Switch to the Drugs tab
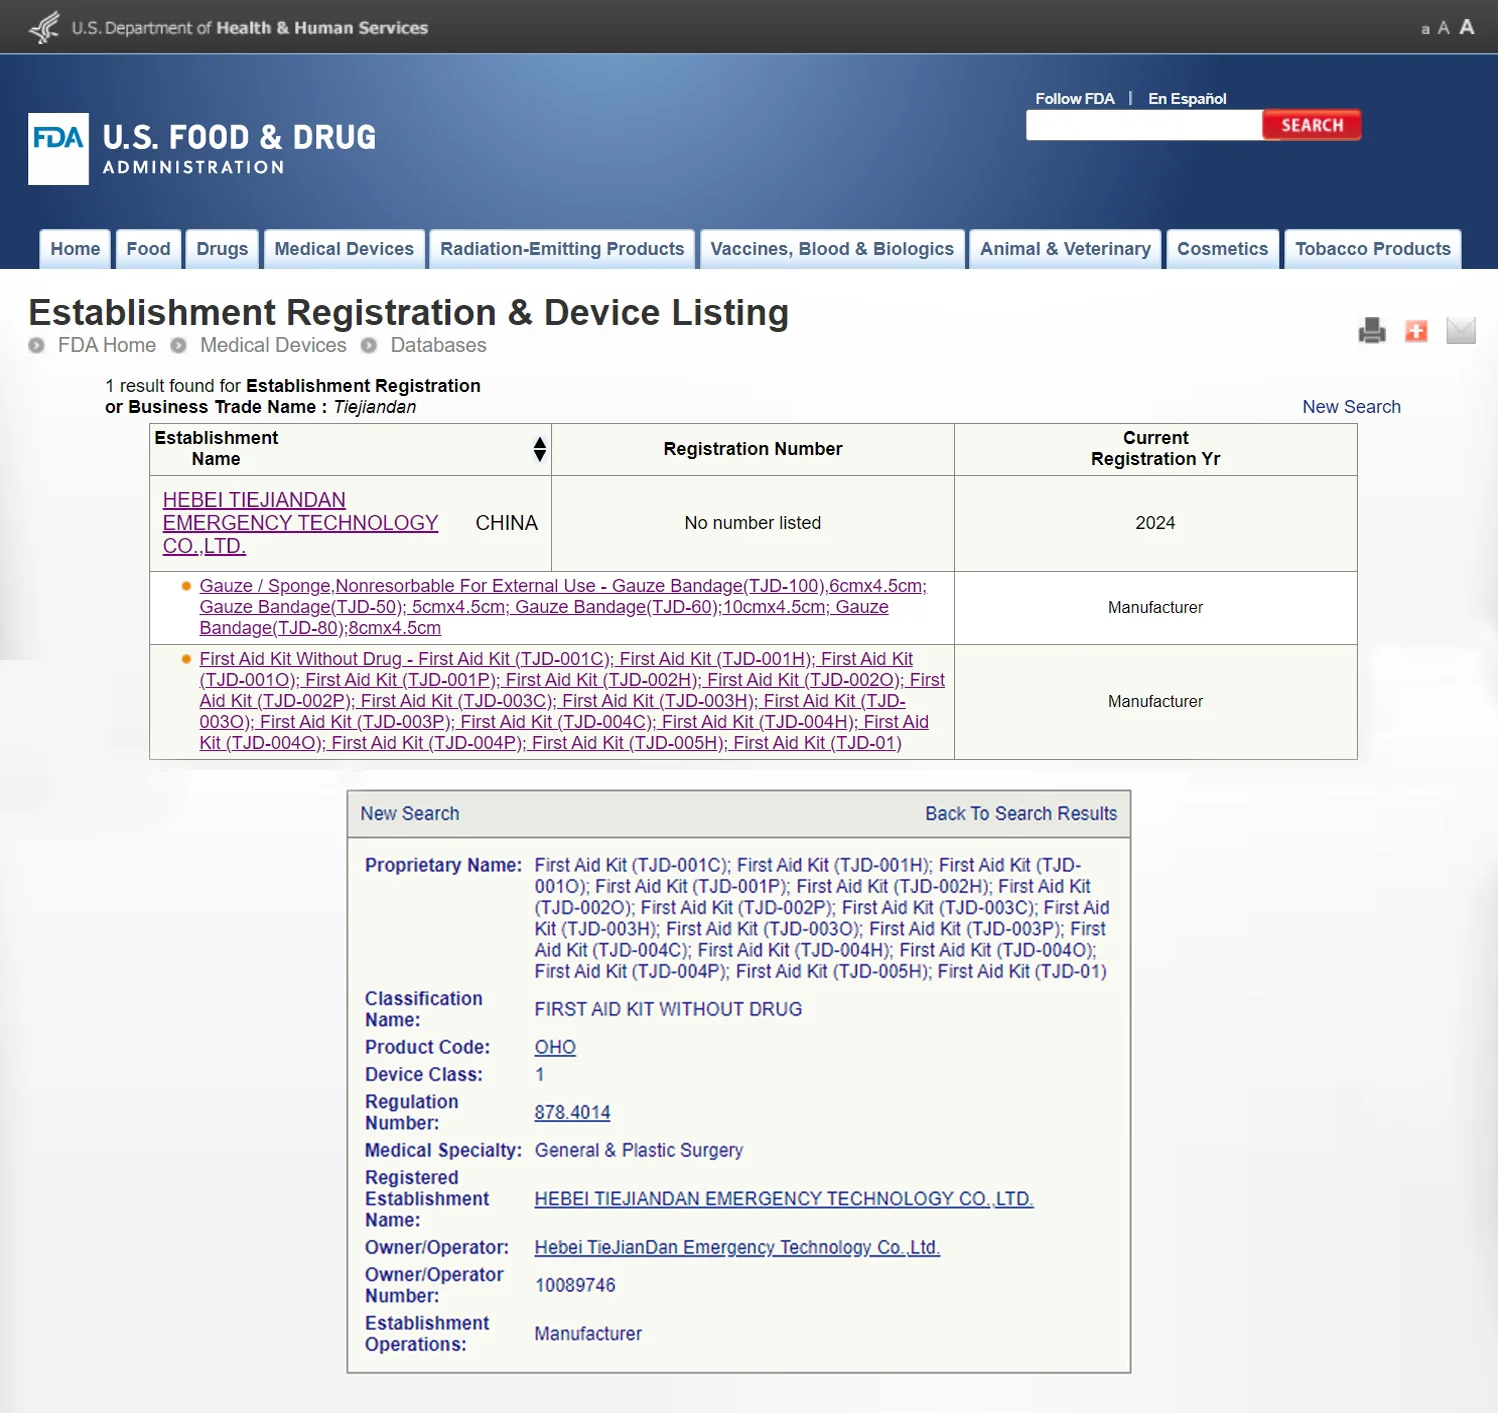The height and width of the screenshot is (1413, 1498). tap(222, 249)
